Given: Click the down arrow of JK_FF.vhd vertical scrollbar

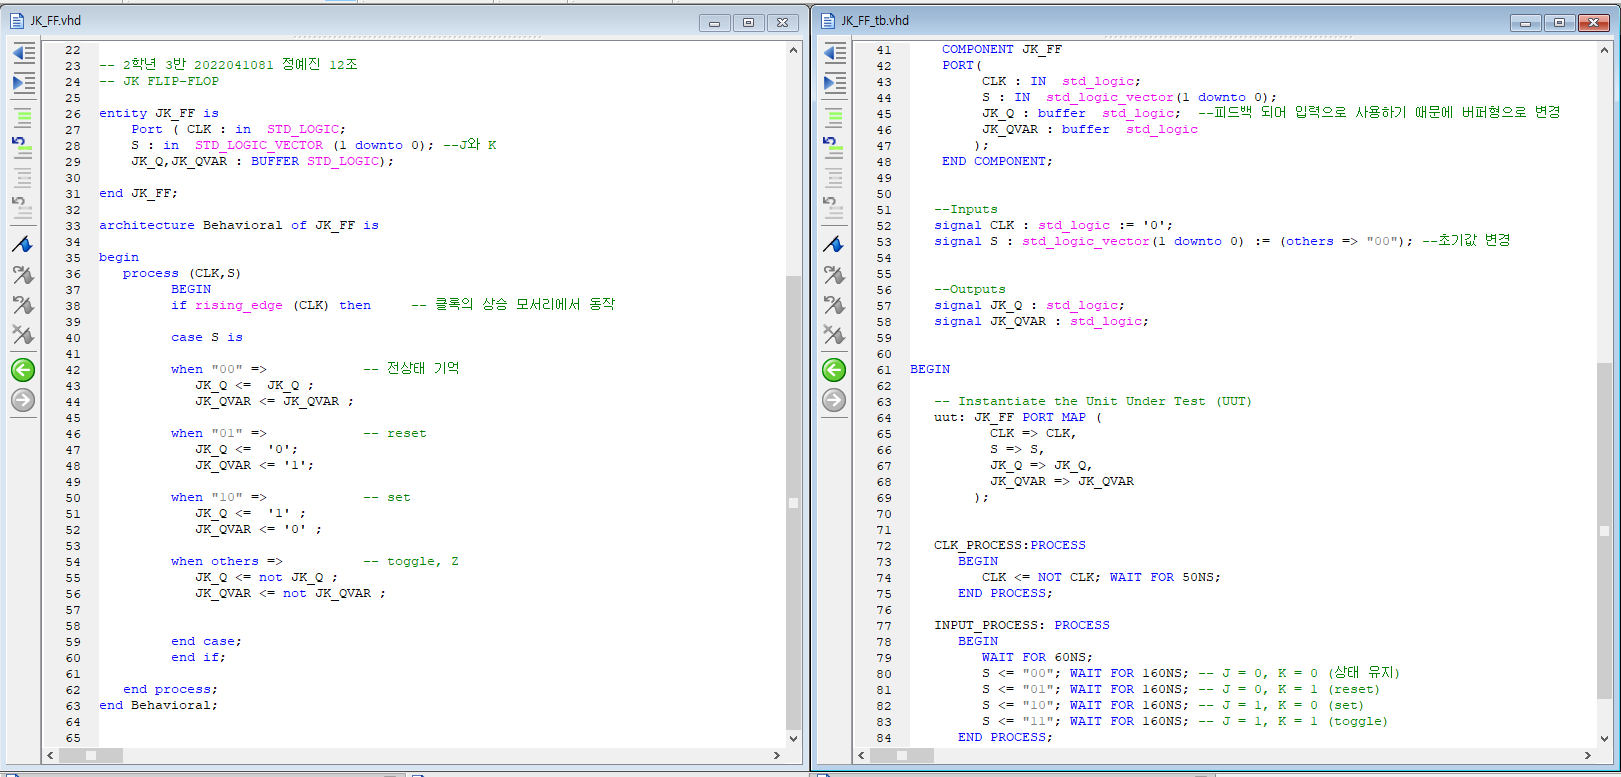Looking at the screenshot, I should (x=793, y=739).
